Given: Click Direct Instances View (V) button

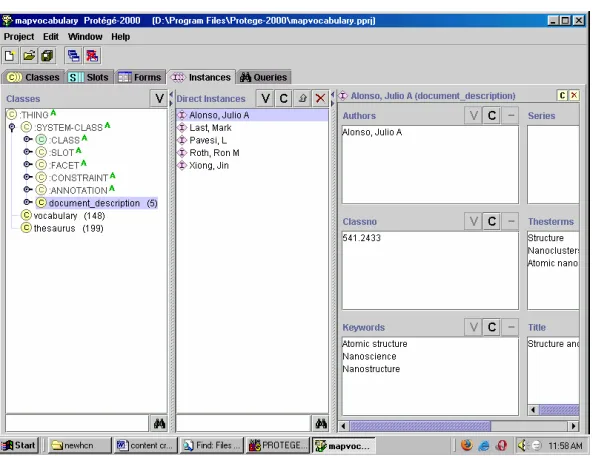Looking at the screenshot, I should tap(265, 99).
